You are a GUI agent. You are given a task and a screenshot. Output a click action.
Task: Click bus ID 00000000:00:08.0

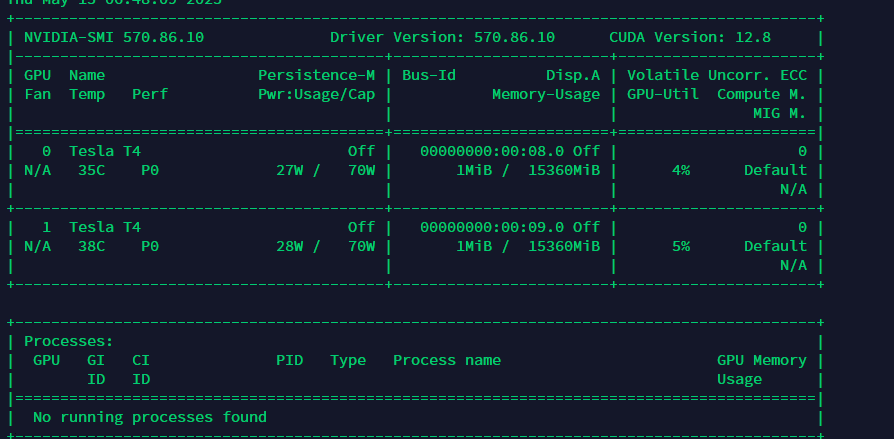[492, 151]
